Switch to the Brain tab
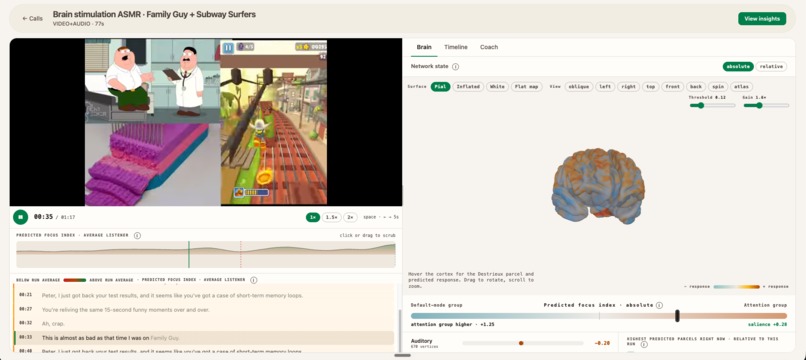This screenshot has width=806, height=360. 424,47
